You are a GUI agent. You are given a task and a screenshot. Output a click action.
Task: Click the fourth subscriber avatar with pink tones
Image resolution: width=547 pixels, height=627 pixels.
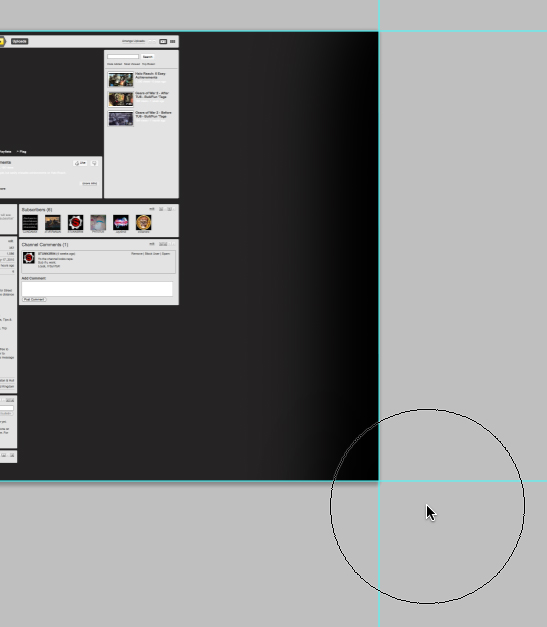coord(98,222)
